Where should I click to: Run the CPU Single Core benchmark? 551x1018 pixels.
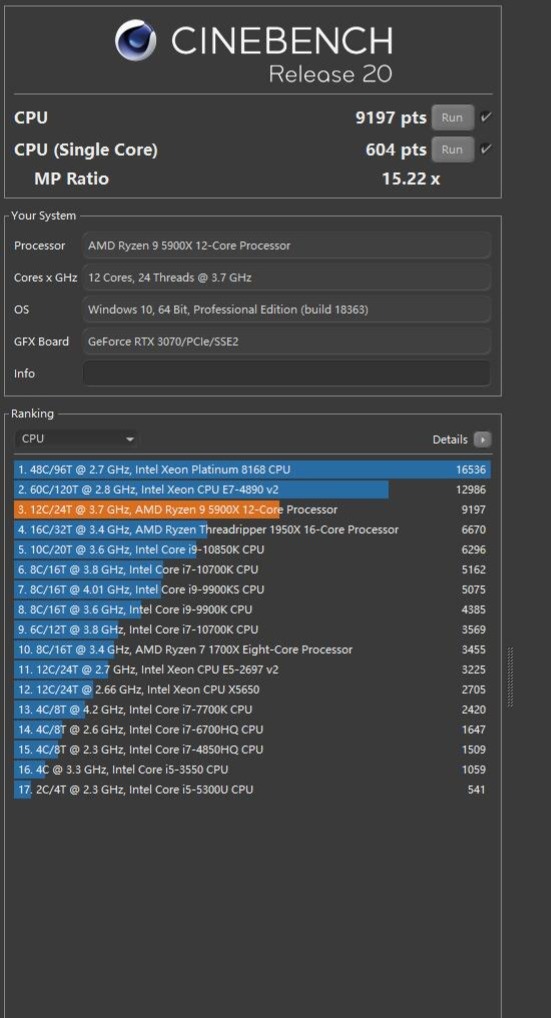(452, 149)
